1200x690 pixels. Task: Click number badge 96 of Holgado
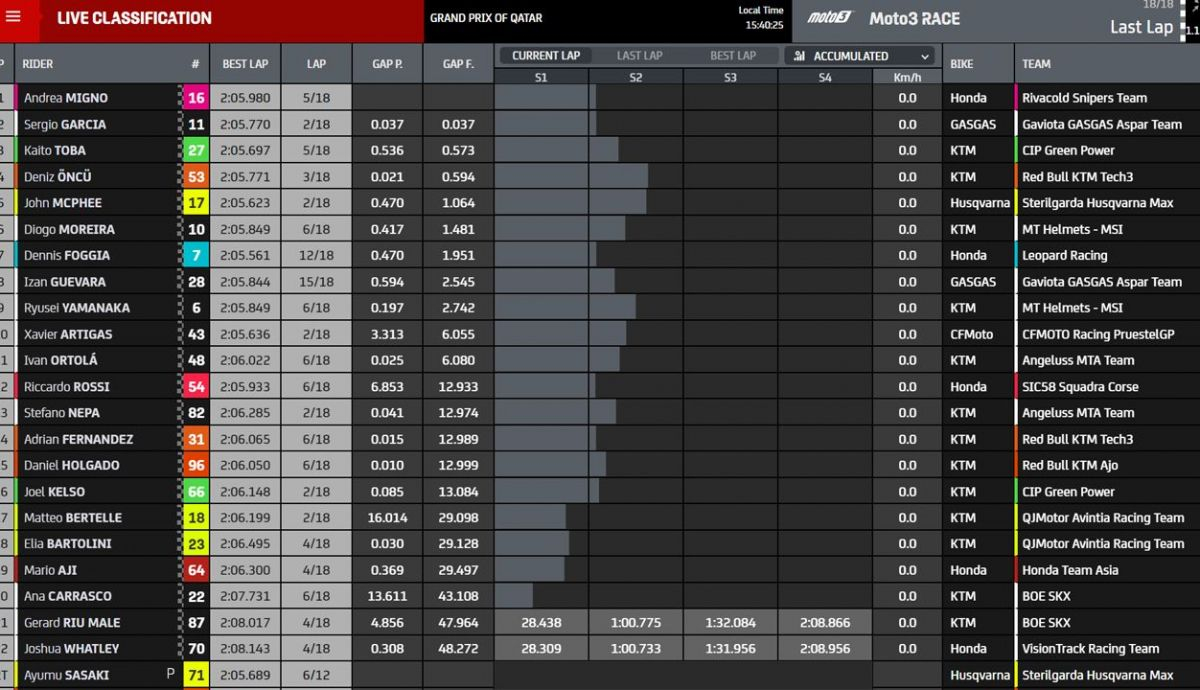click(196, 465)
